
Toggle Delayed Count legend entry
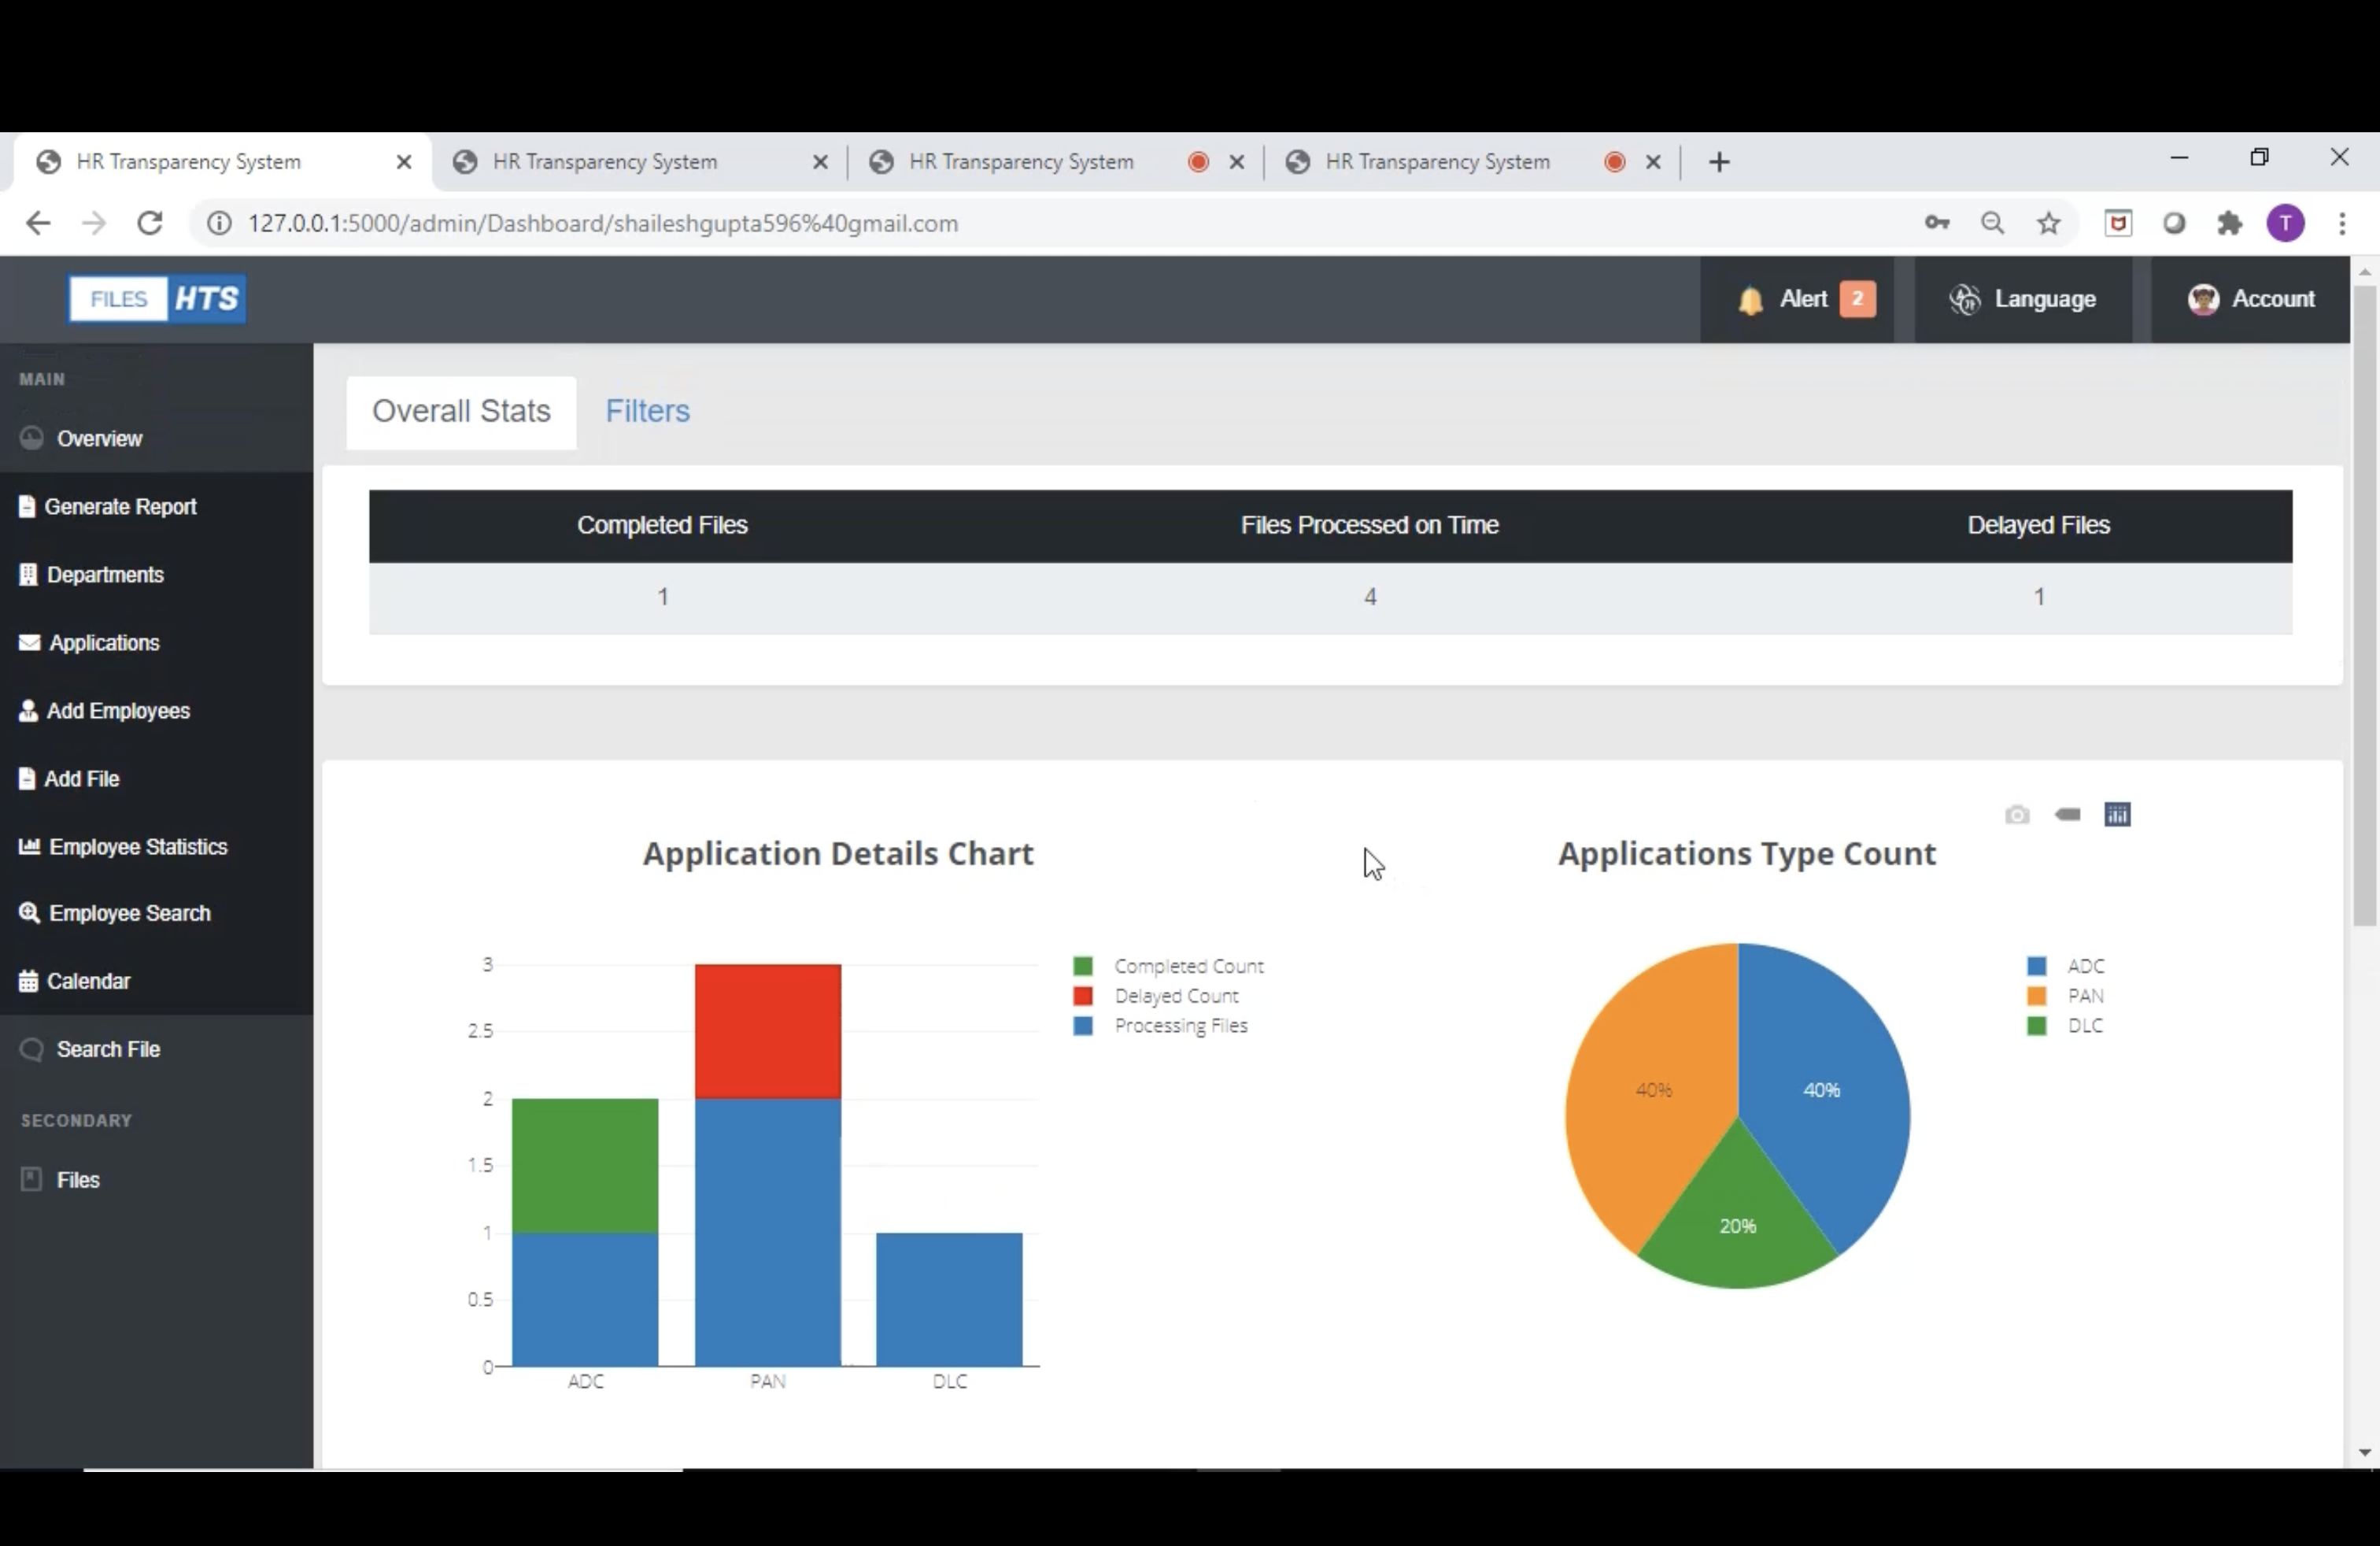1156,996
